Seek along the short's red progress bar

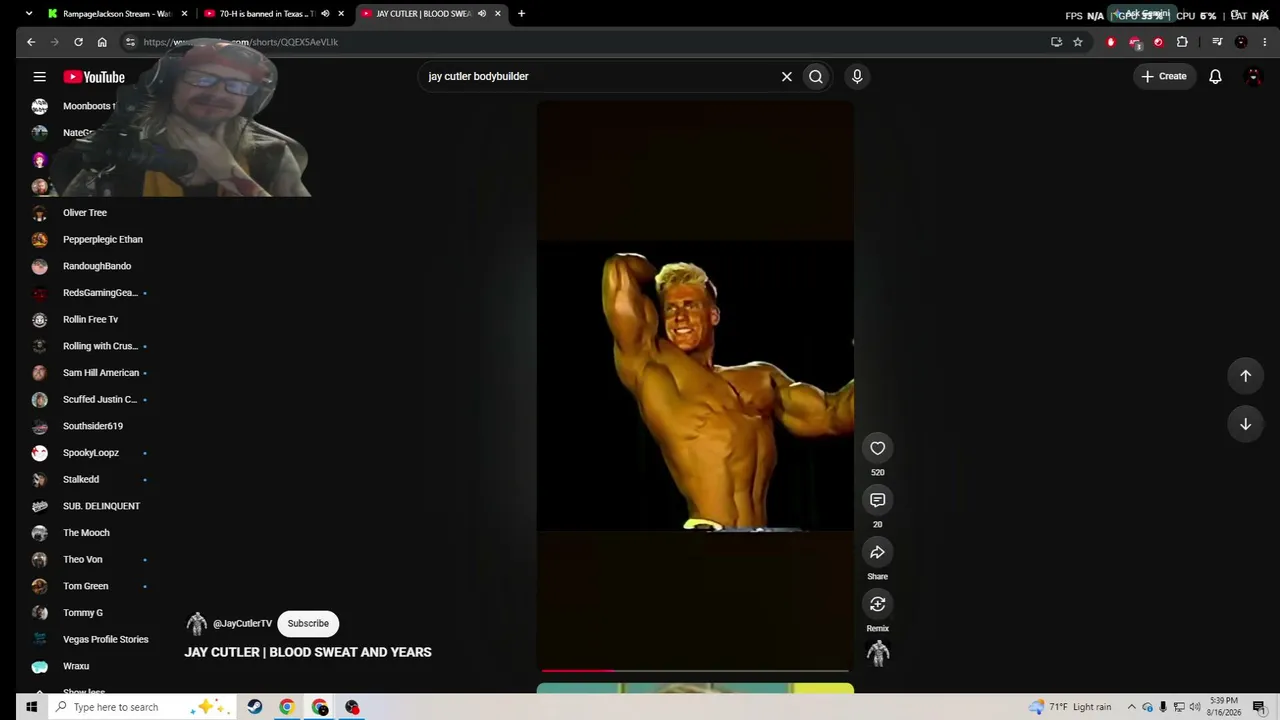click(695, 670)
